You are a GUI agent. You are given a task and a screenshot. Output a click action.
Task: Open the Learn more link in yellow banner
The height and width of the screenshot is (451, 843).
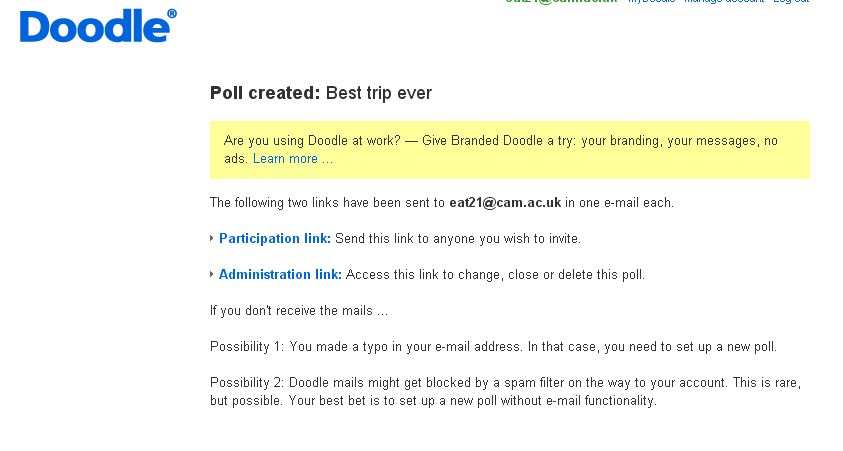click(292, 159)
